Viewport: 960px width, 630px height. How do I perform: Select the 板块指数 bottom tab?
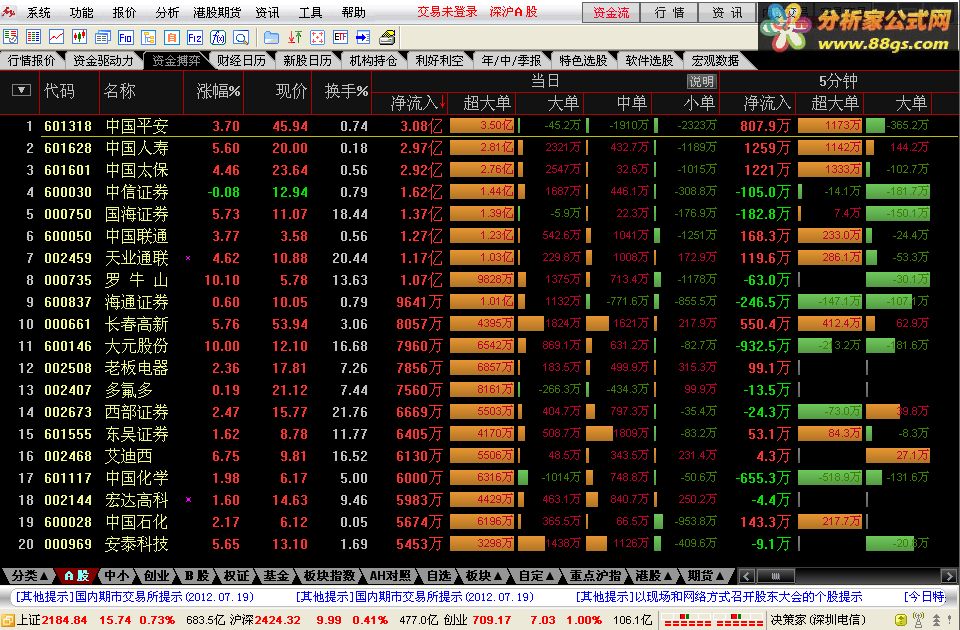(x=329, y=576)
